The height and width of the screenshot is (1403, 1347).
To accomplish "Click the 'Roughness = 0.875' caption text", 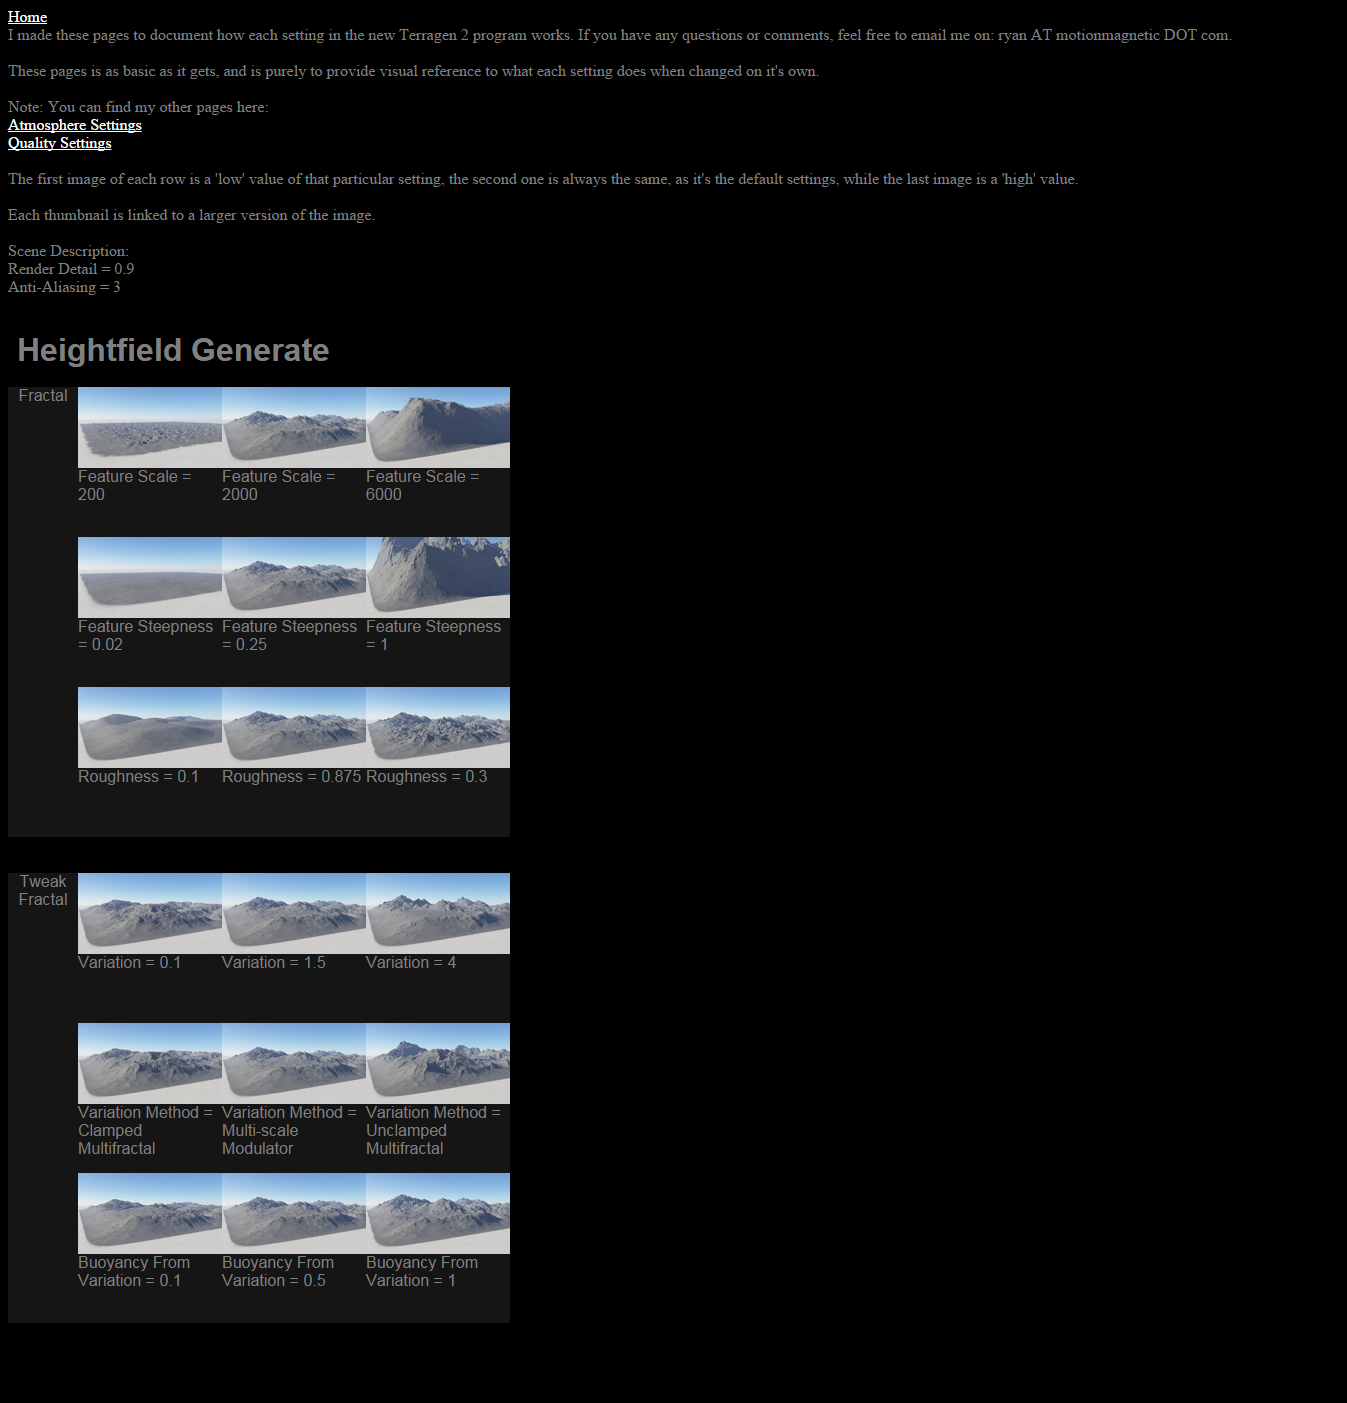I will click(291, 777).
